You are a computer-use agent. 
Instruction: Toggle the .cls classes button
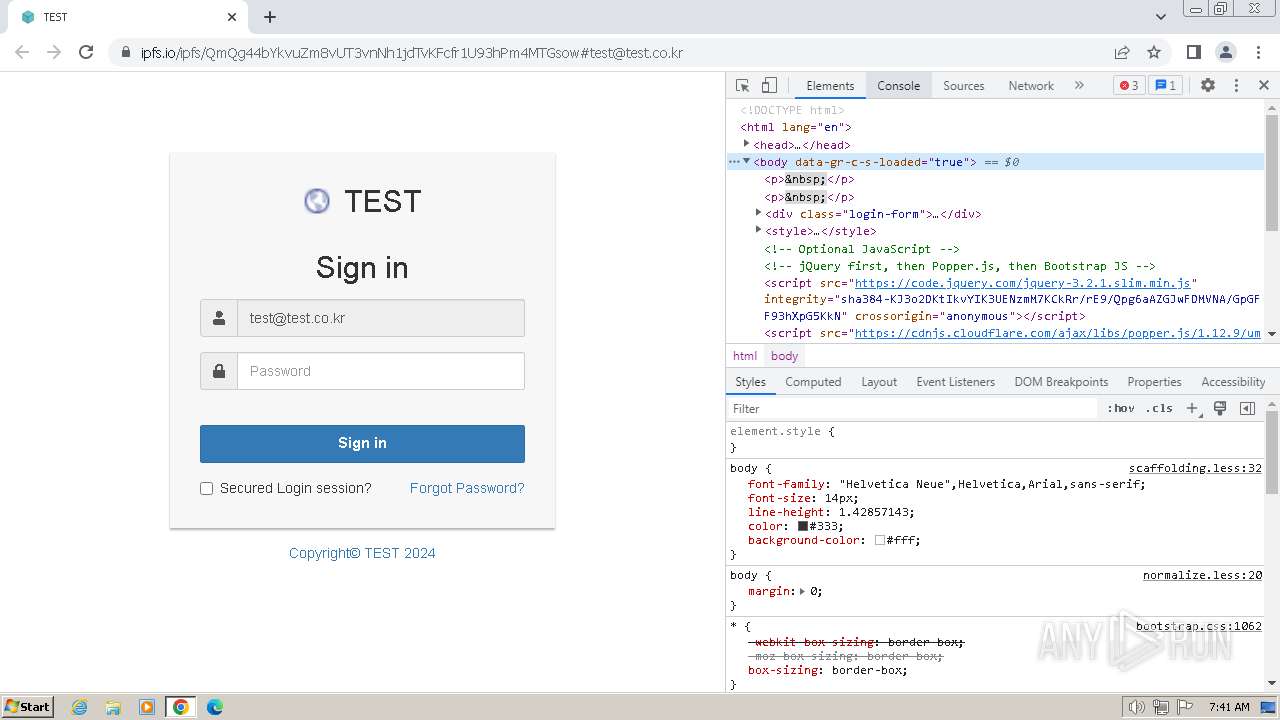point(1159,408)
